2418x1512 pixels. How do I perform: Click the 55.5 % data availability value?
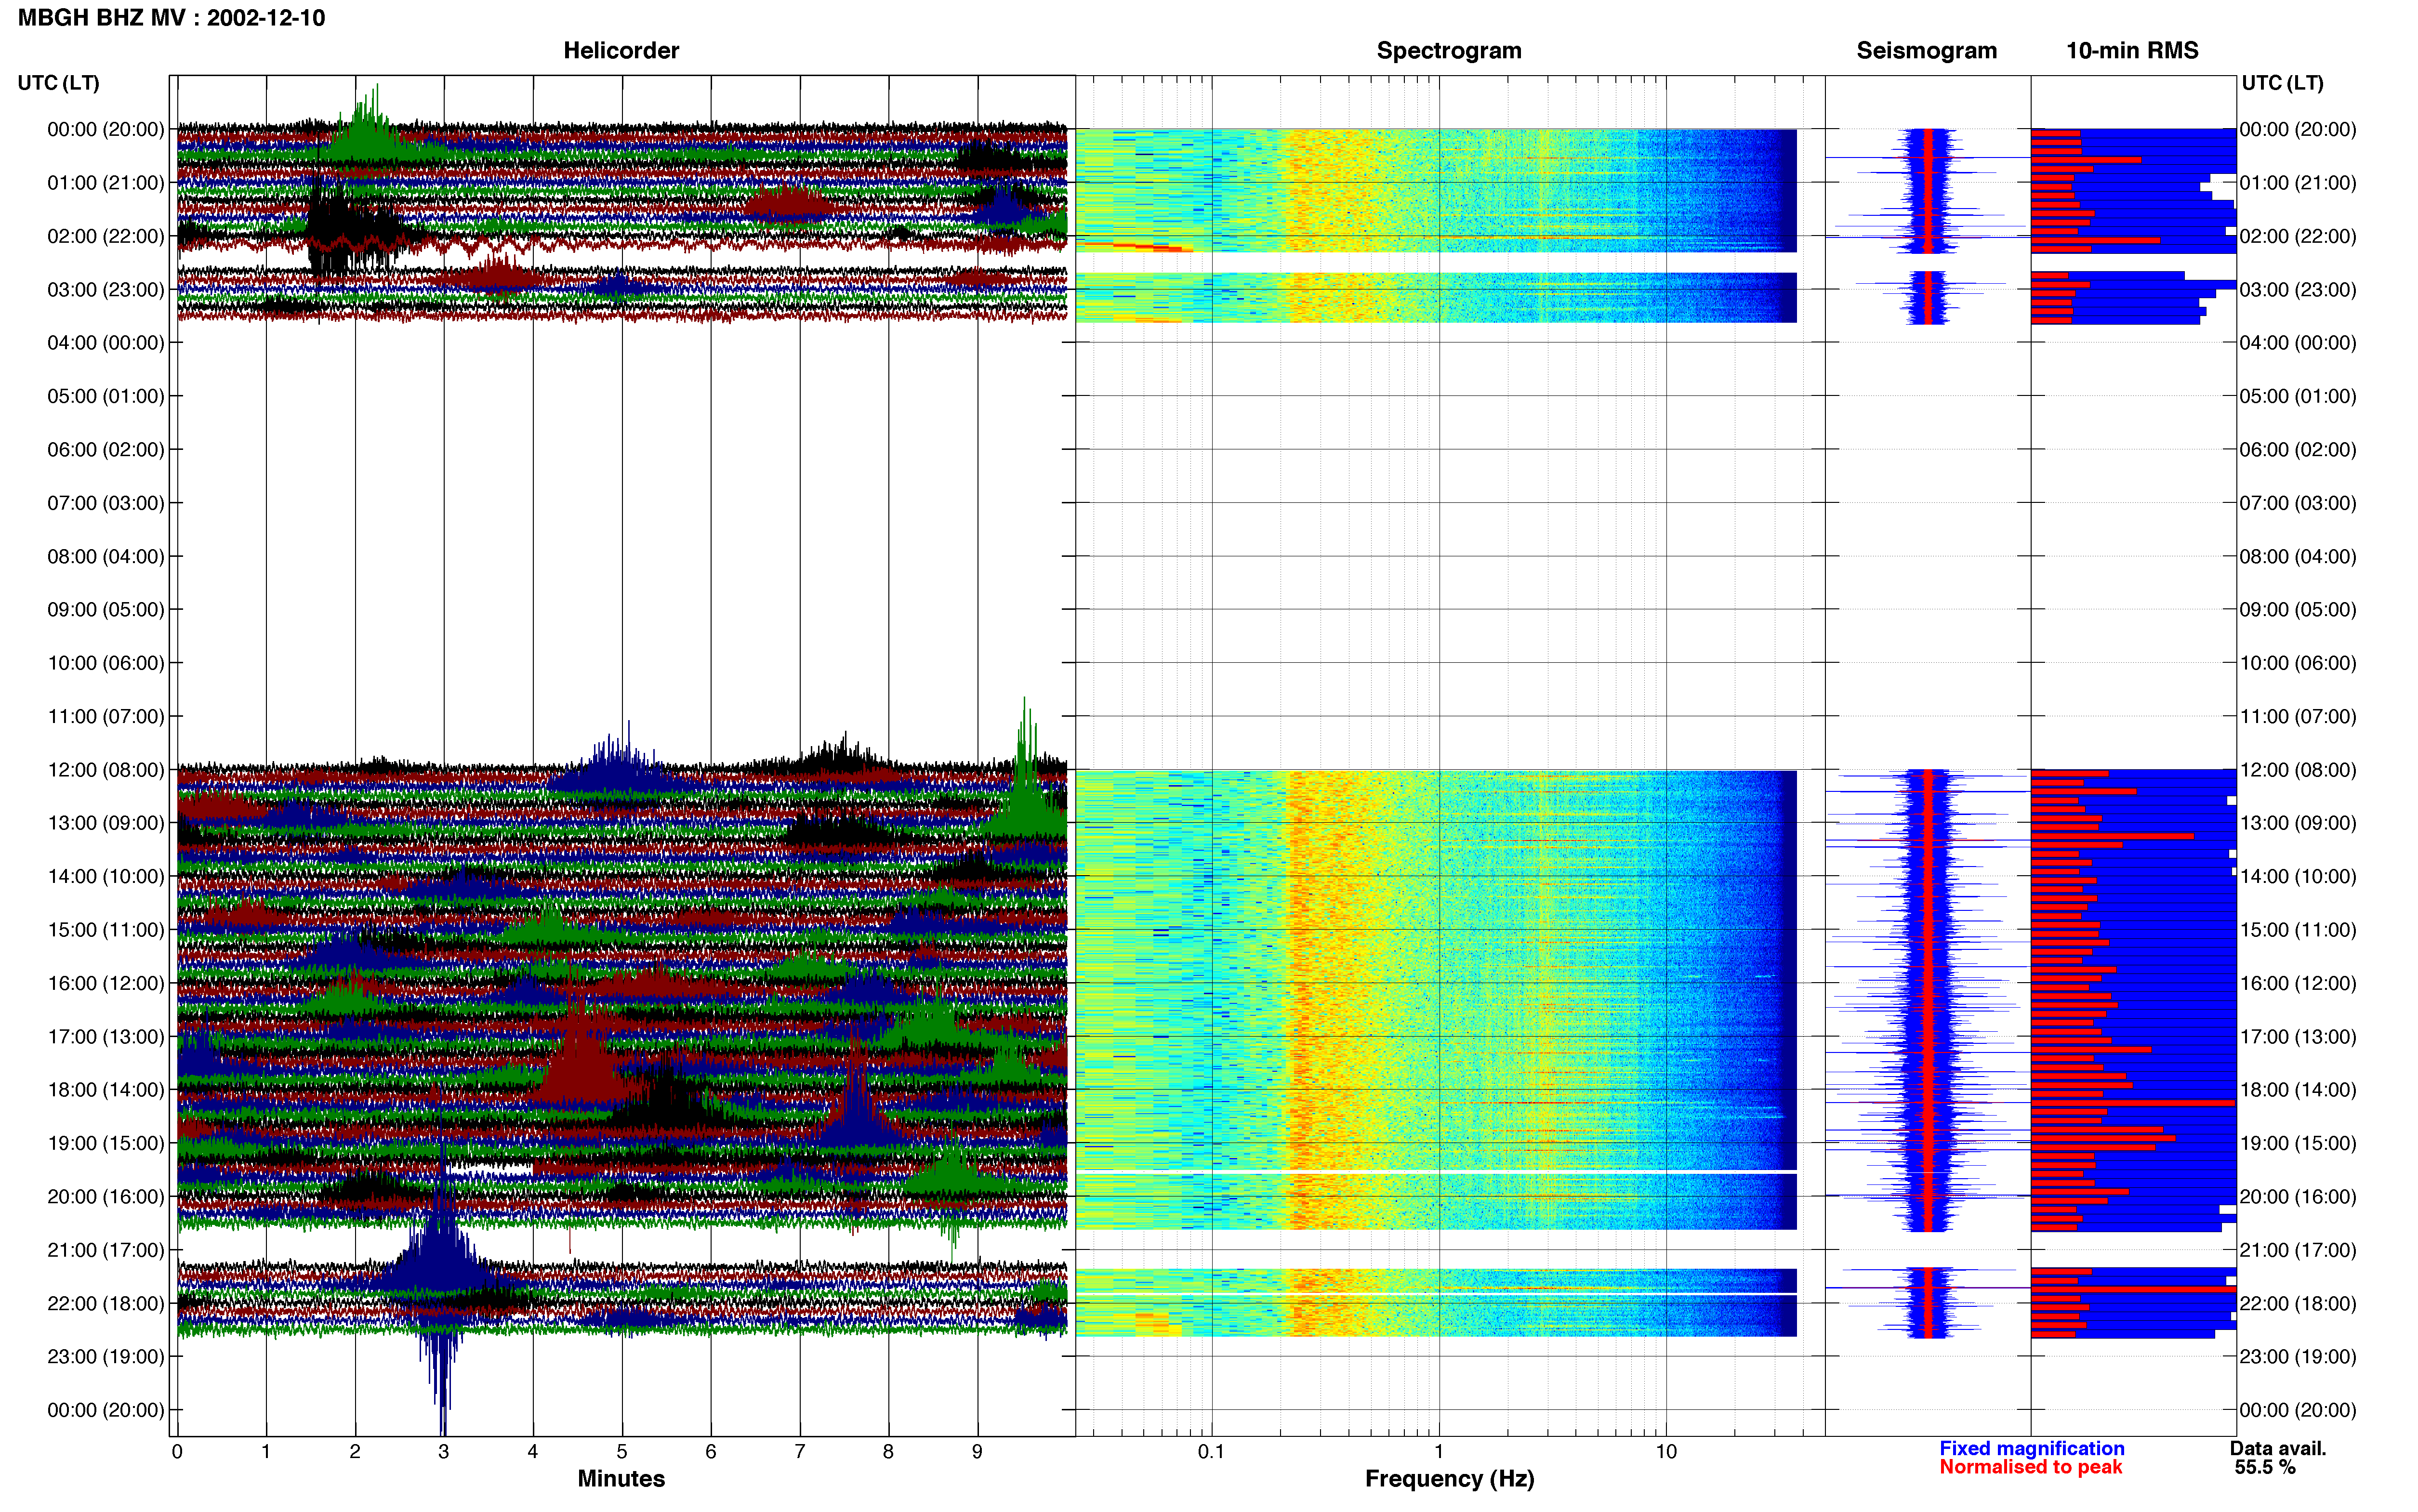tap(2265, 1467)
